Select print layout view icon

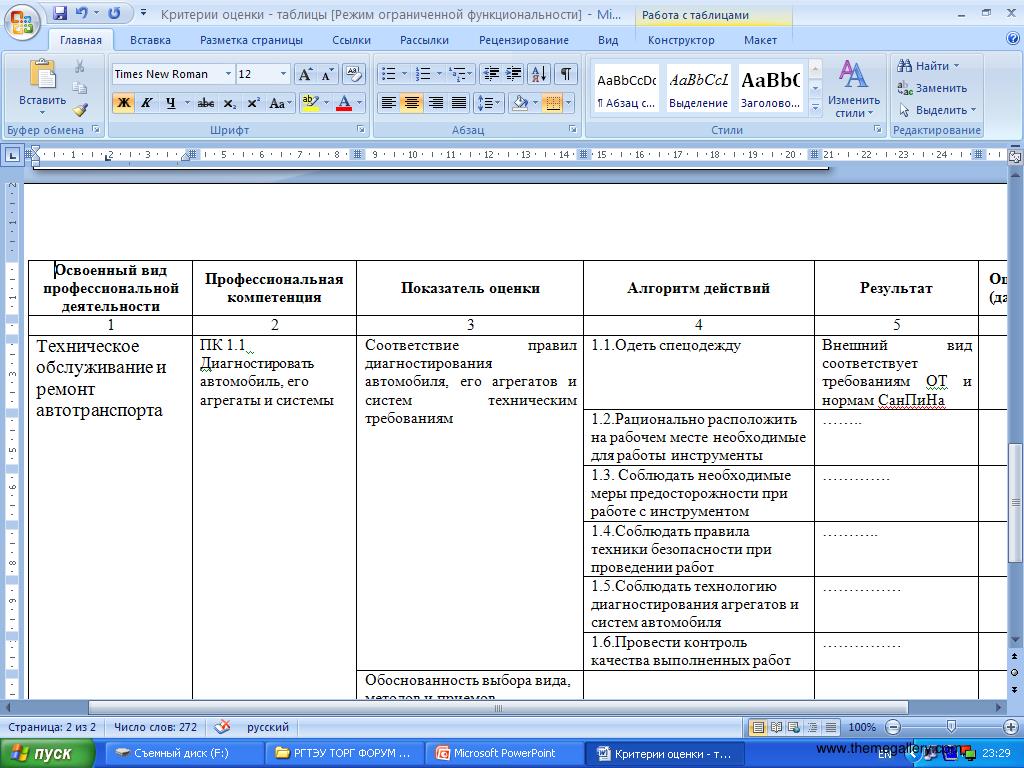coord(758,727)
